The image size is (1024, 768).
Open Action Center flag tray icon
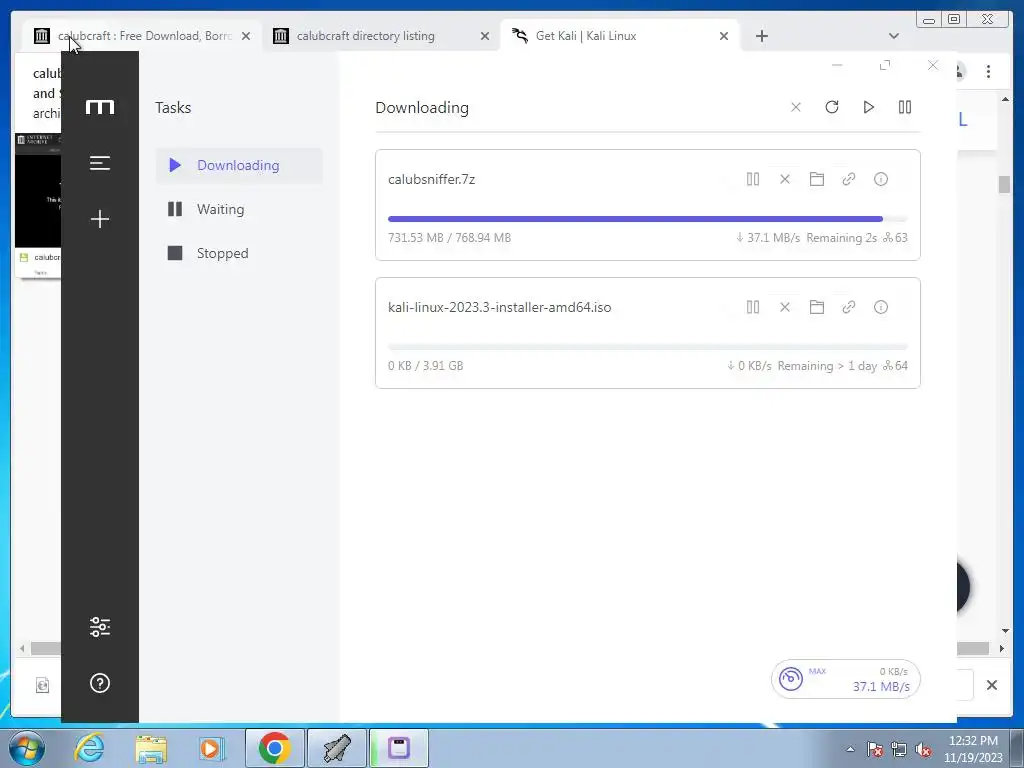875,749
